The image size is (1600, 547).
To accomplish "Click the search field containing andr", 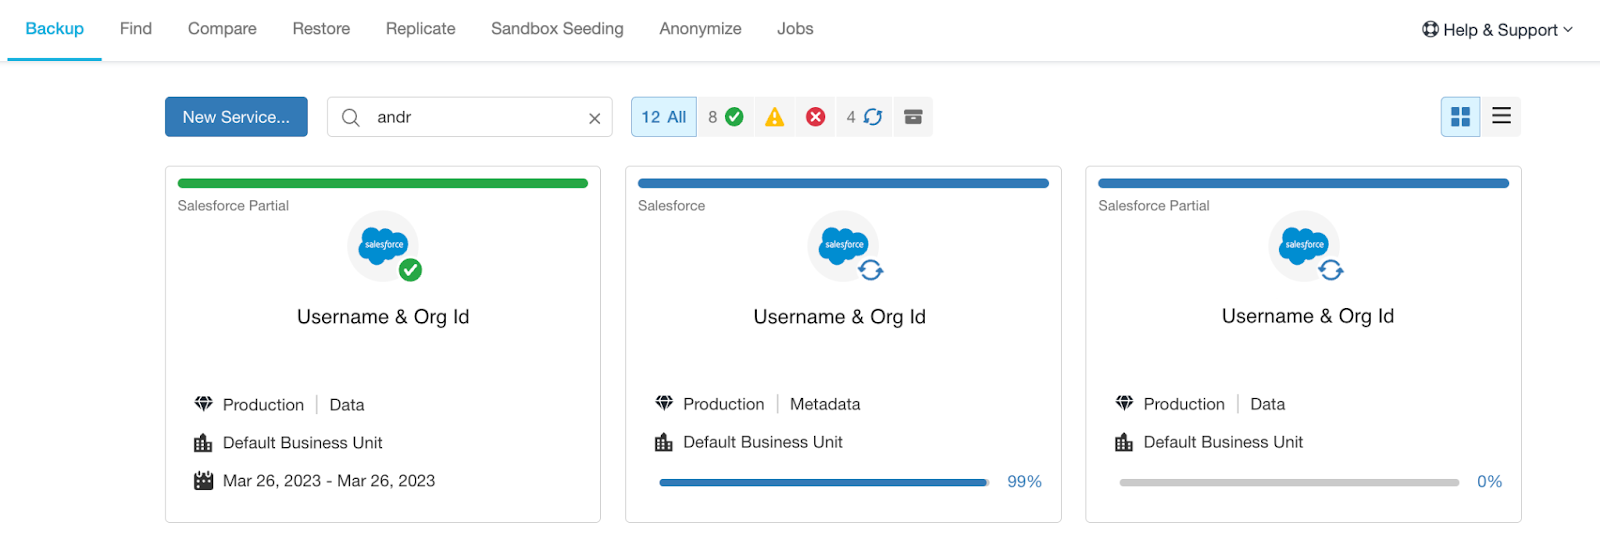I will (x=470, y=117).
